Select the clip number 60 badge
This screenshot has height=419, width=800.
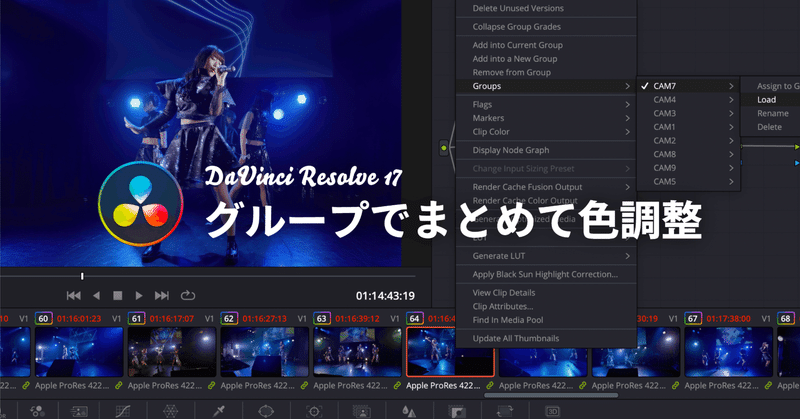tap(43, 318)
